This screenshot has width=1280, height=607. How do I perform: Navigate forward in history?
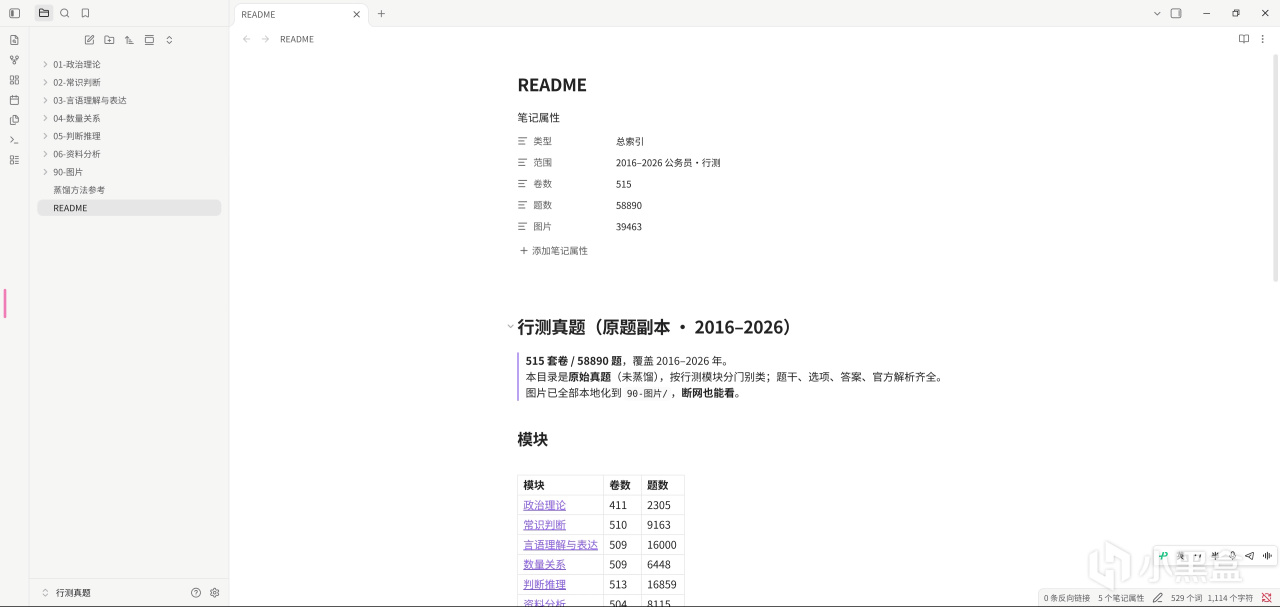click(265, 39)
